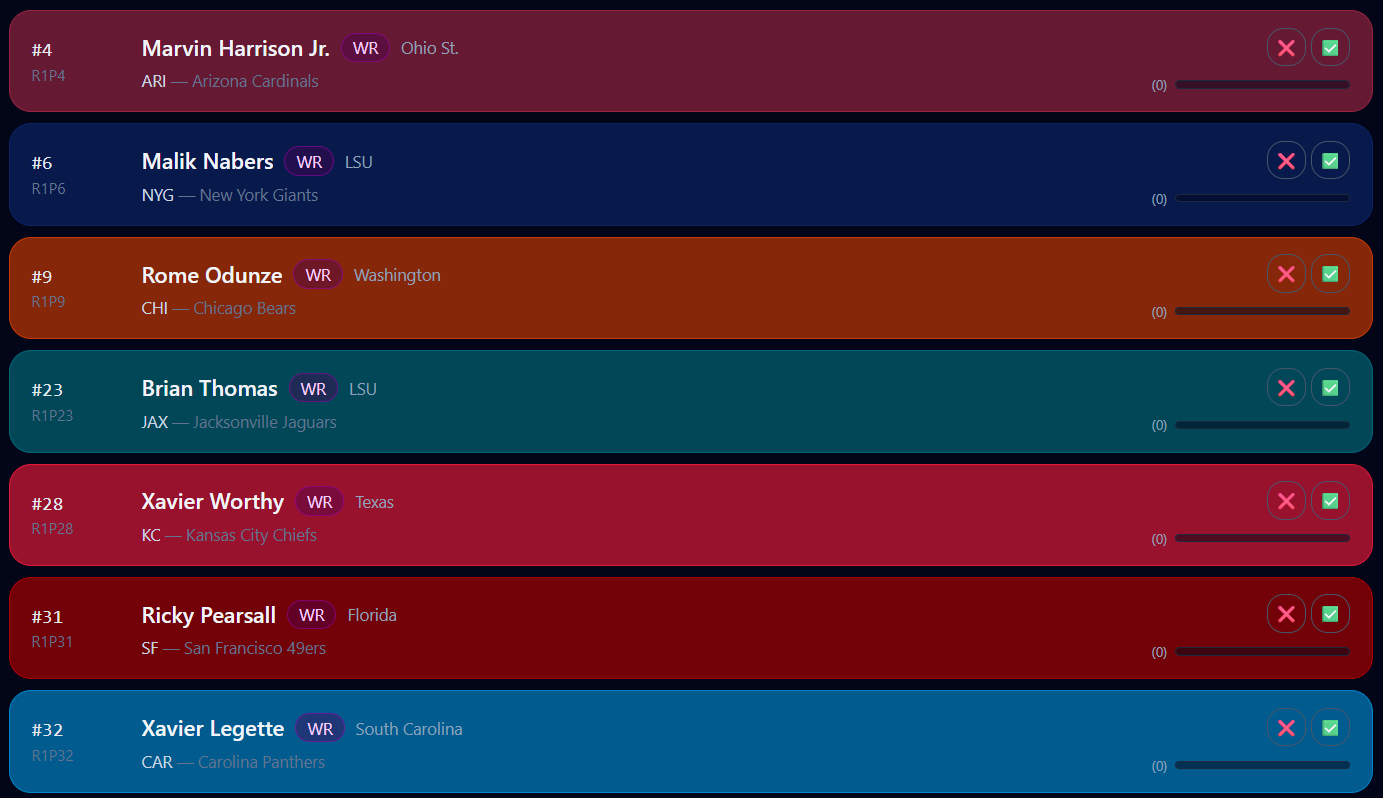Click the X icon on Ricky Pearsall's row
The image size is (1383, 798).
[1286, 614]
